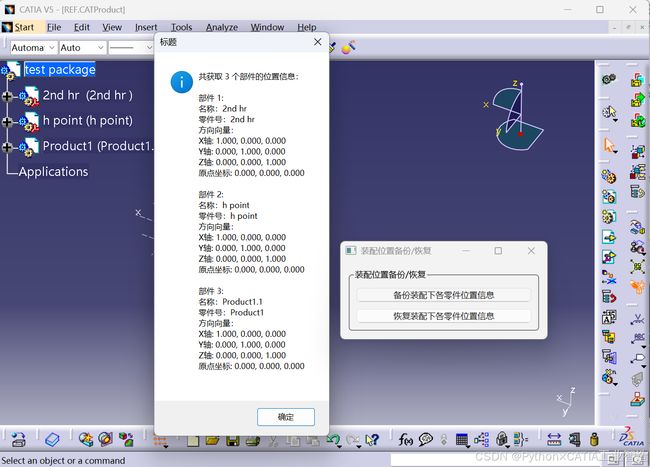The width and height of the screenshot is (650, 467).
Task: Expand the h point tree node
Action: (x=7, y=121)
